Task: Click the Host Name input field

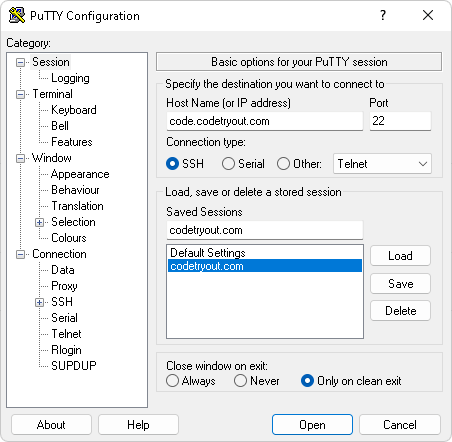Action: click(265, 121)
